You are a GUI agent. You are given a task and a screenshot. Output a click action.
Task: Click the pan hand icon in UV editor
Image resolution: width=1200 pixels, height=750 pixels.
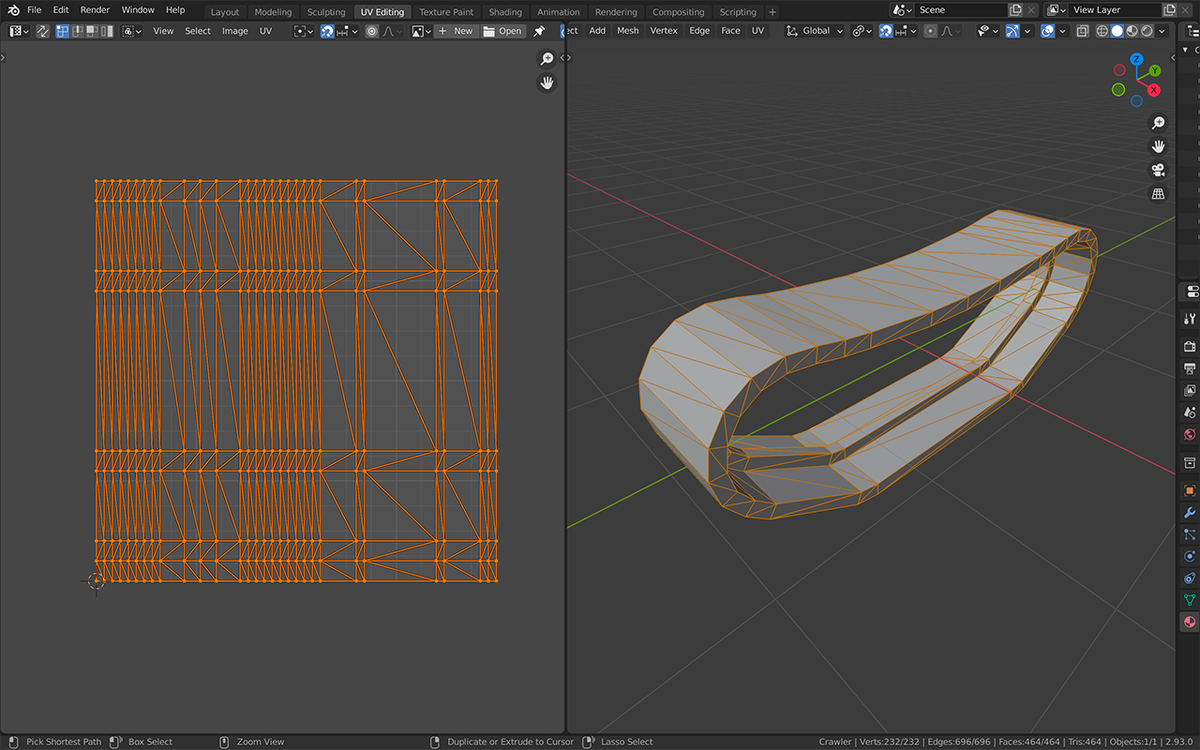(x=547, y=83)
